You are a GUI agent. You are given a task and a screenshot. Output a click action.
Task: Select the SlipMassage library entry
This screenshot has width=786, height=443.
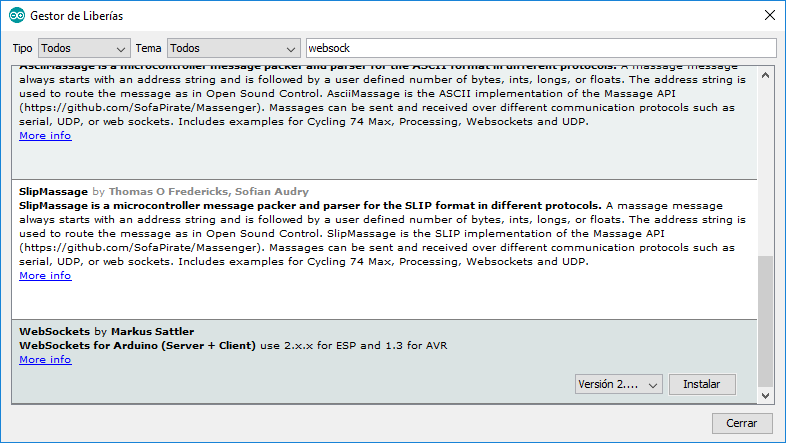pyautogui.click(x=384, y=250)
